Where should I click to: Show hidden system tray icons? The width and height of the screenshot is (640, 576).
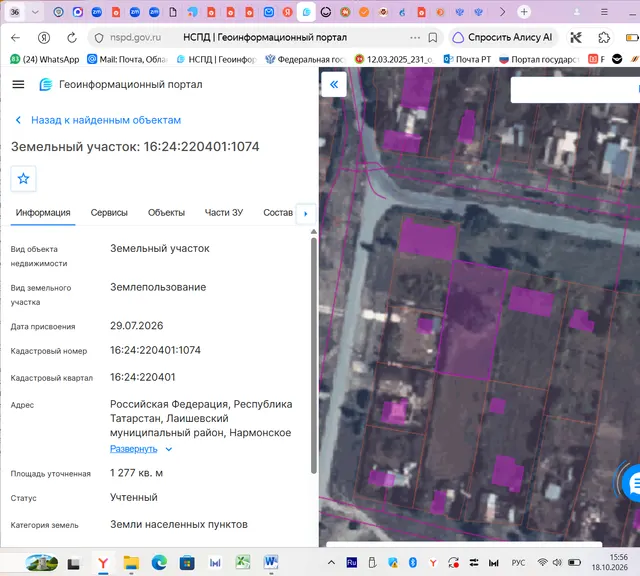[331, 563]
